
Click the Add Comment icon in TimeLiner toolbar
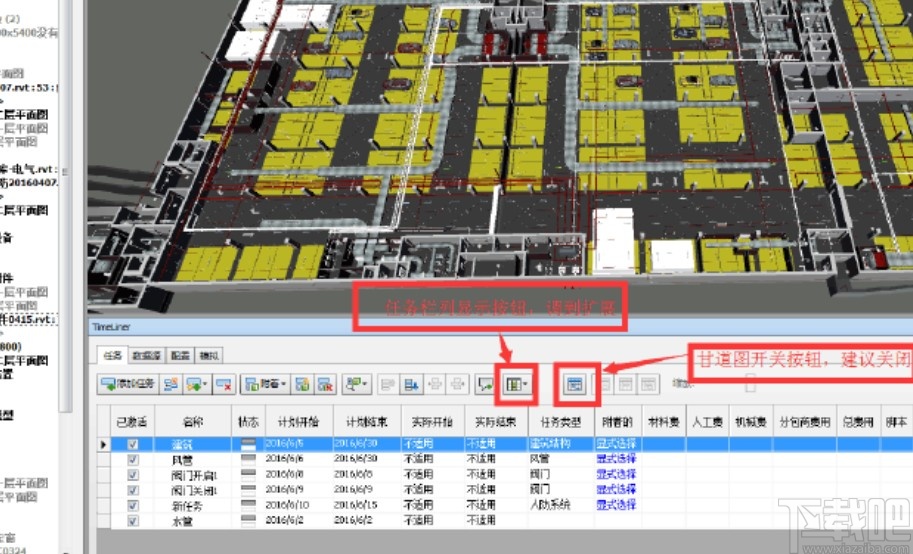pyautogui.click(x=484, y=384)
